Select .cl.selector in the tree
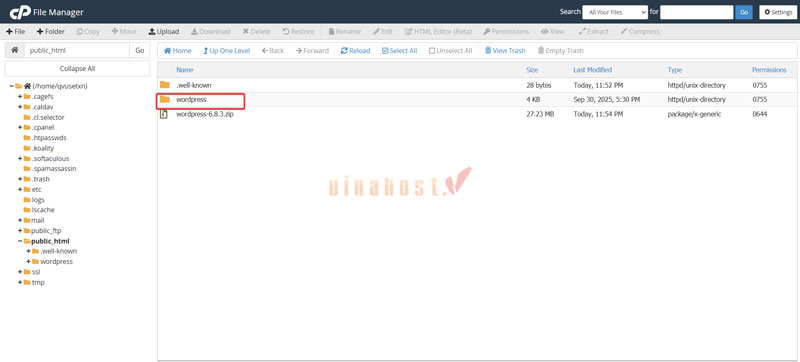 tap(48, 117)
